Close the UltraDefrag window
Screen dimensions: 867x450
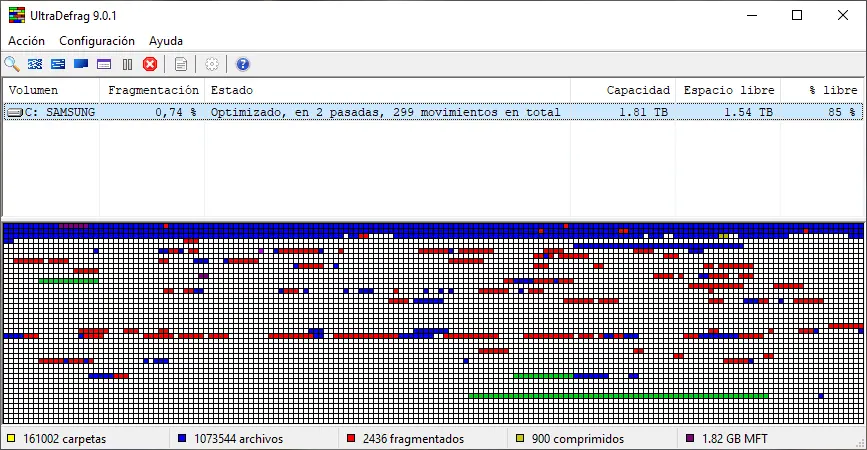(843, 15)
